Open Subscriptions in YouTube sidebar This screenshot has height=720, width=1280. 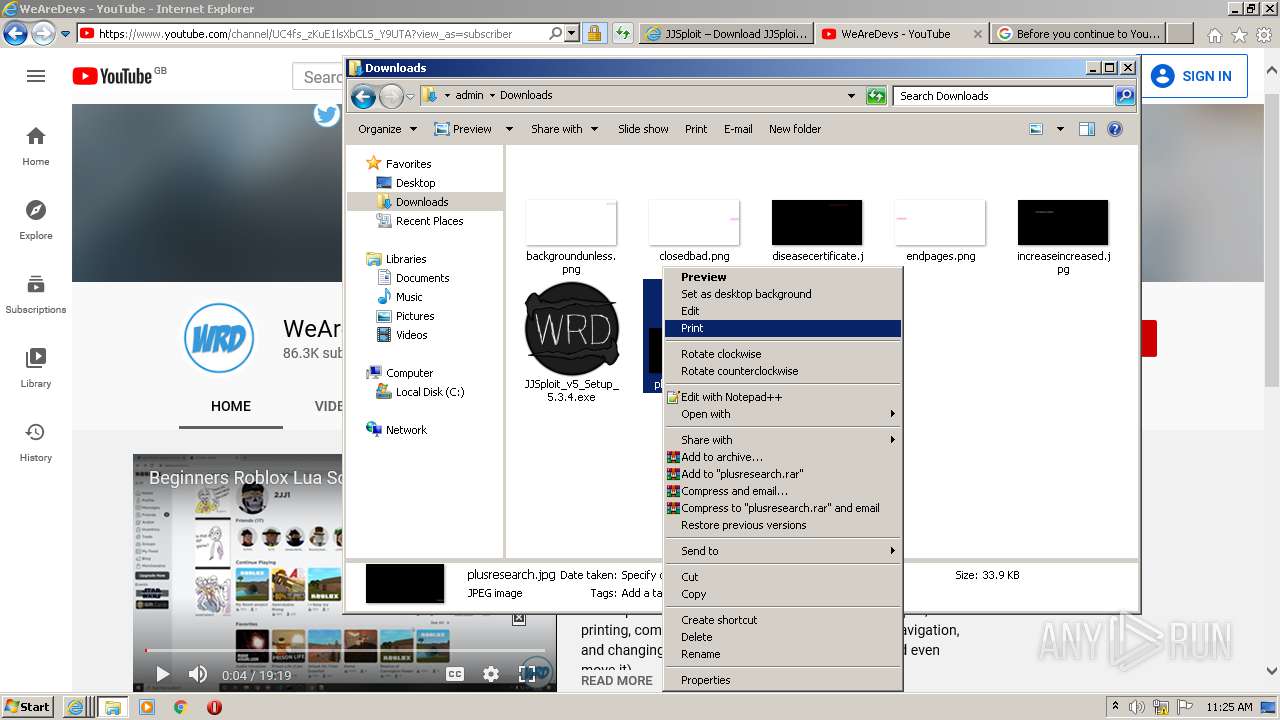point(36,294)
